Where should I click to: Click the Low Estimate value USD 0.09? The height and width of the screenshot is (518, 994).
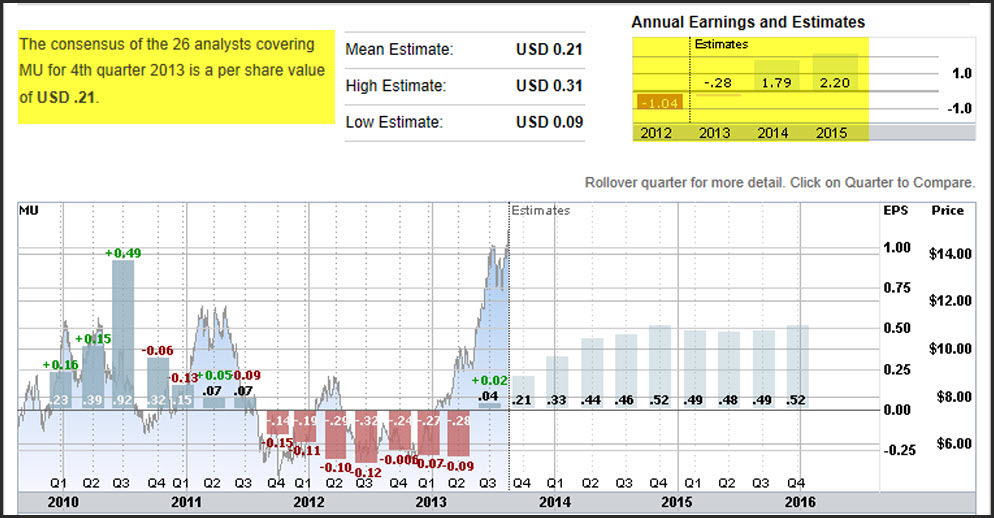tap(549, 123)
